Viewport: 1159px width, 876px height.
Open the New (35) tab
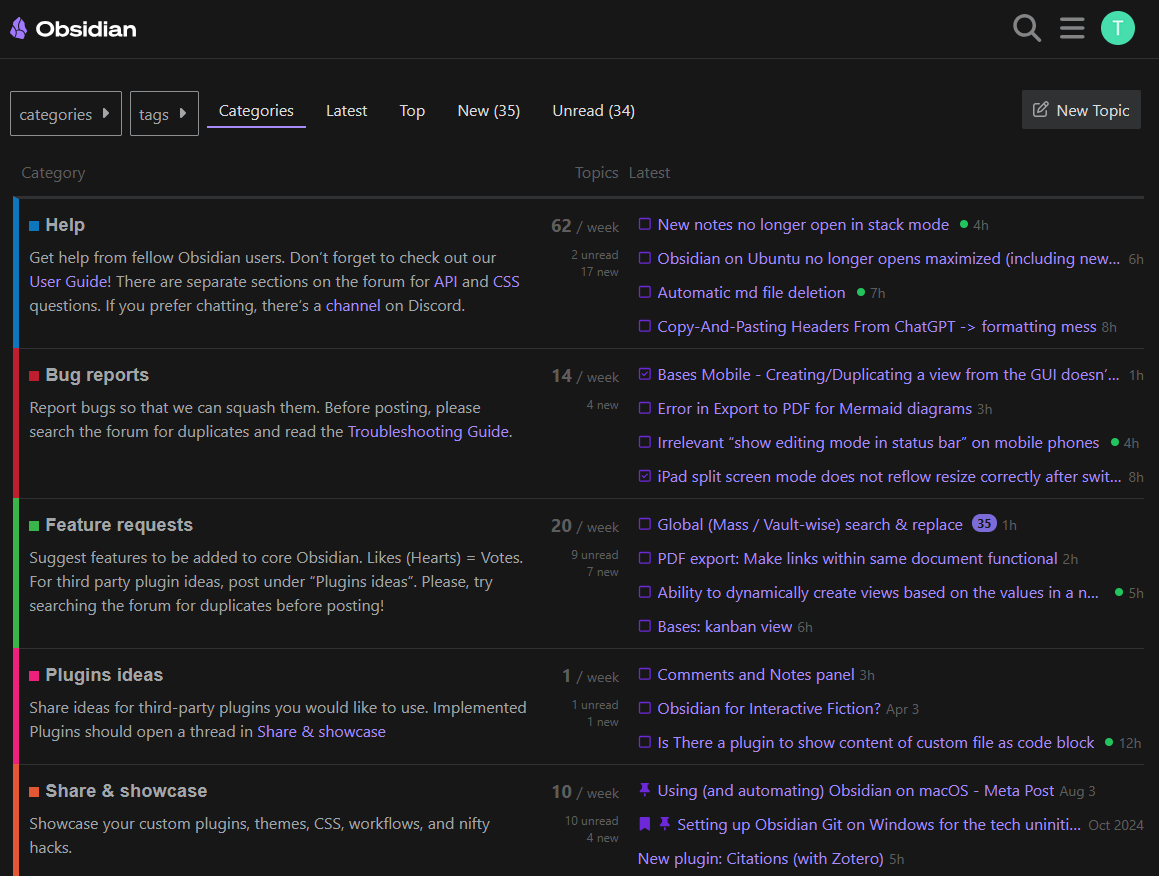click(488, 111)
